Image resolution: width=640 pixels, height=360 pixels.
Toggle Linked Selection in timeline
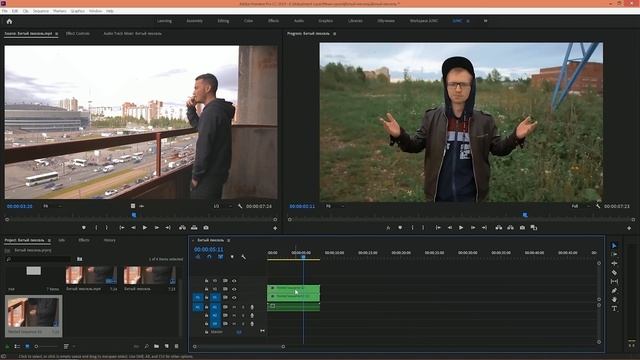[220, 257]
